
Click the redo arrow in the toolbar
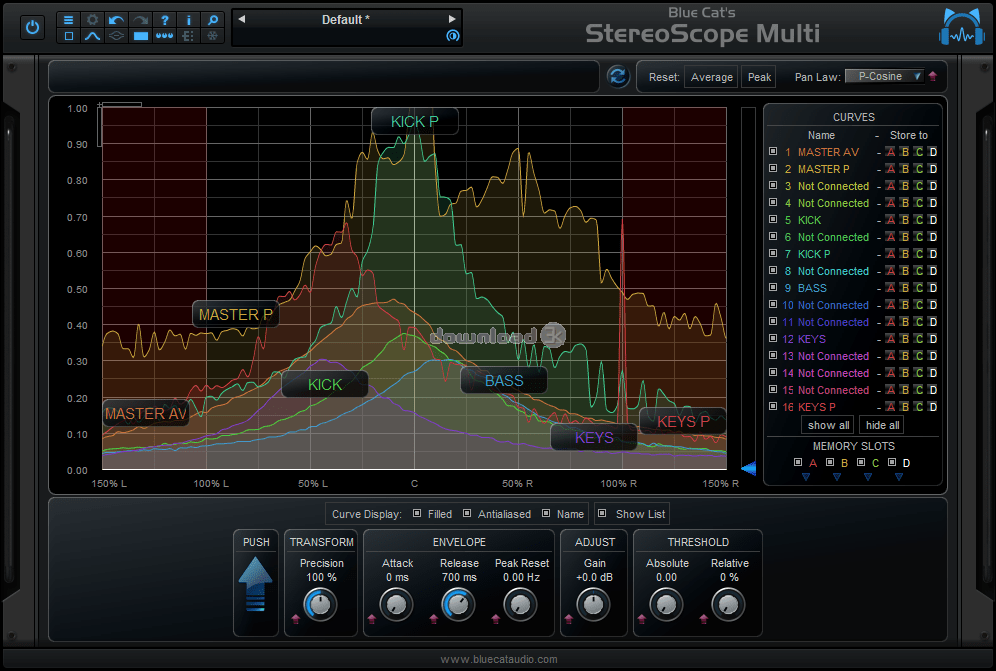coord(140,20)
